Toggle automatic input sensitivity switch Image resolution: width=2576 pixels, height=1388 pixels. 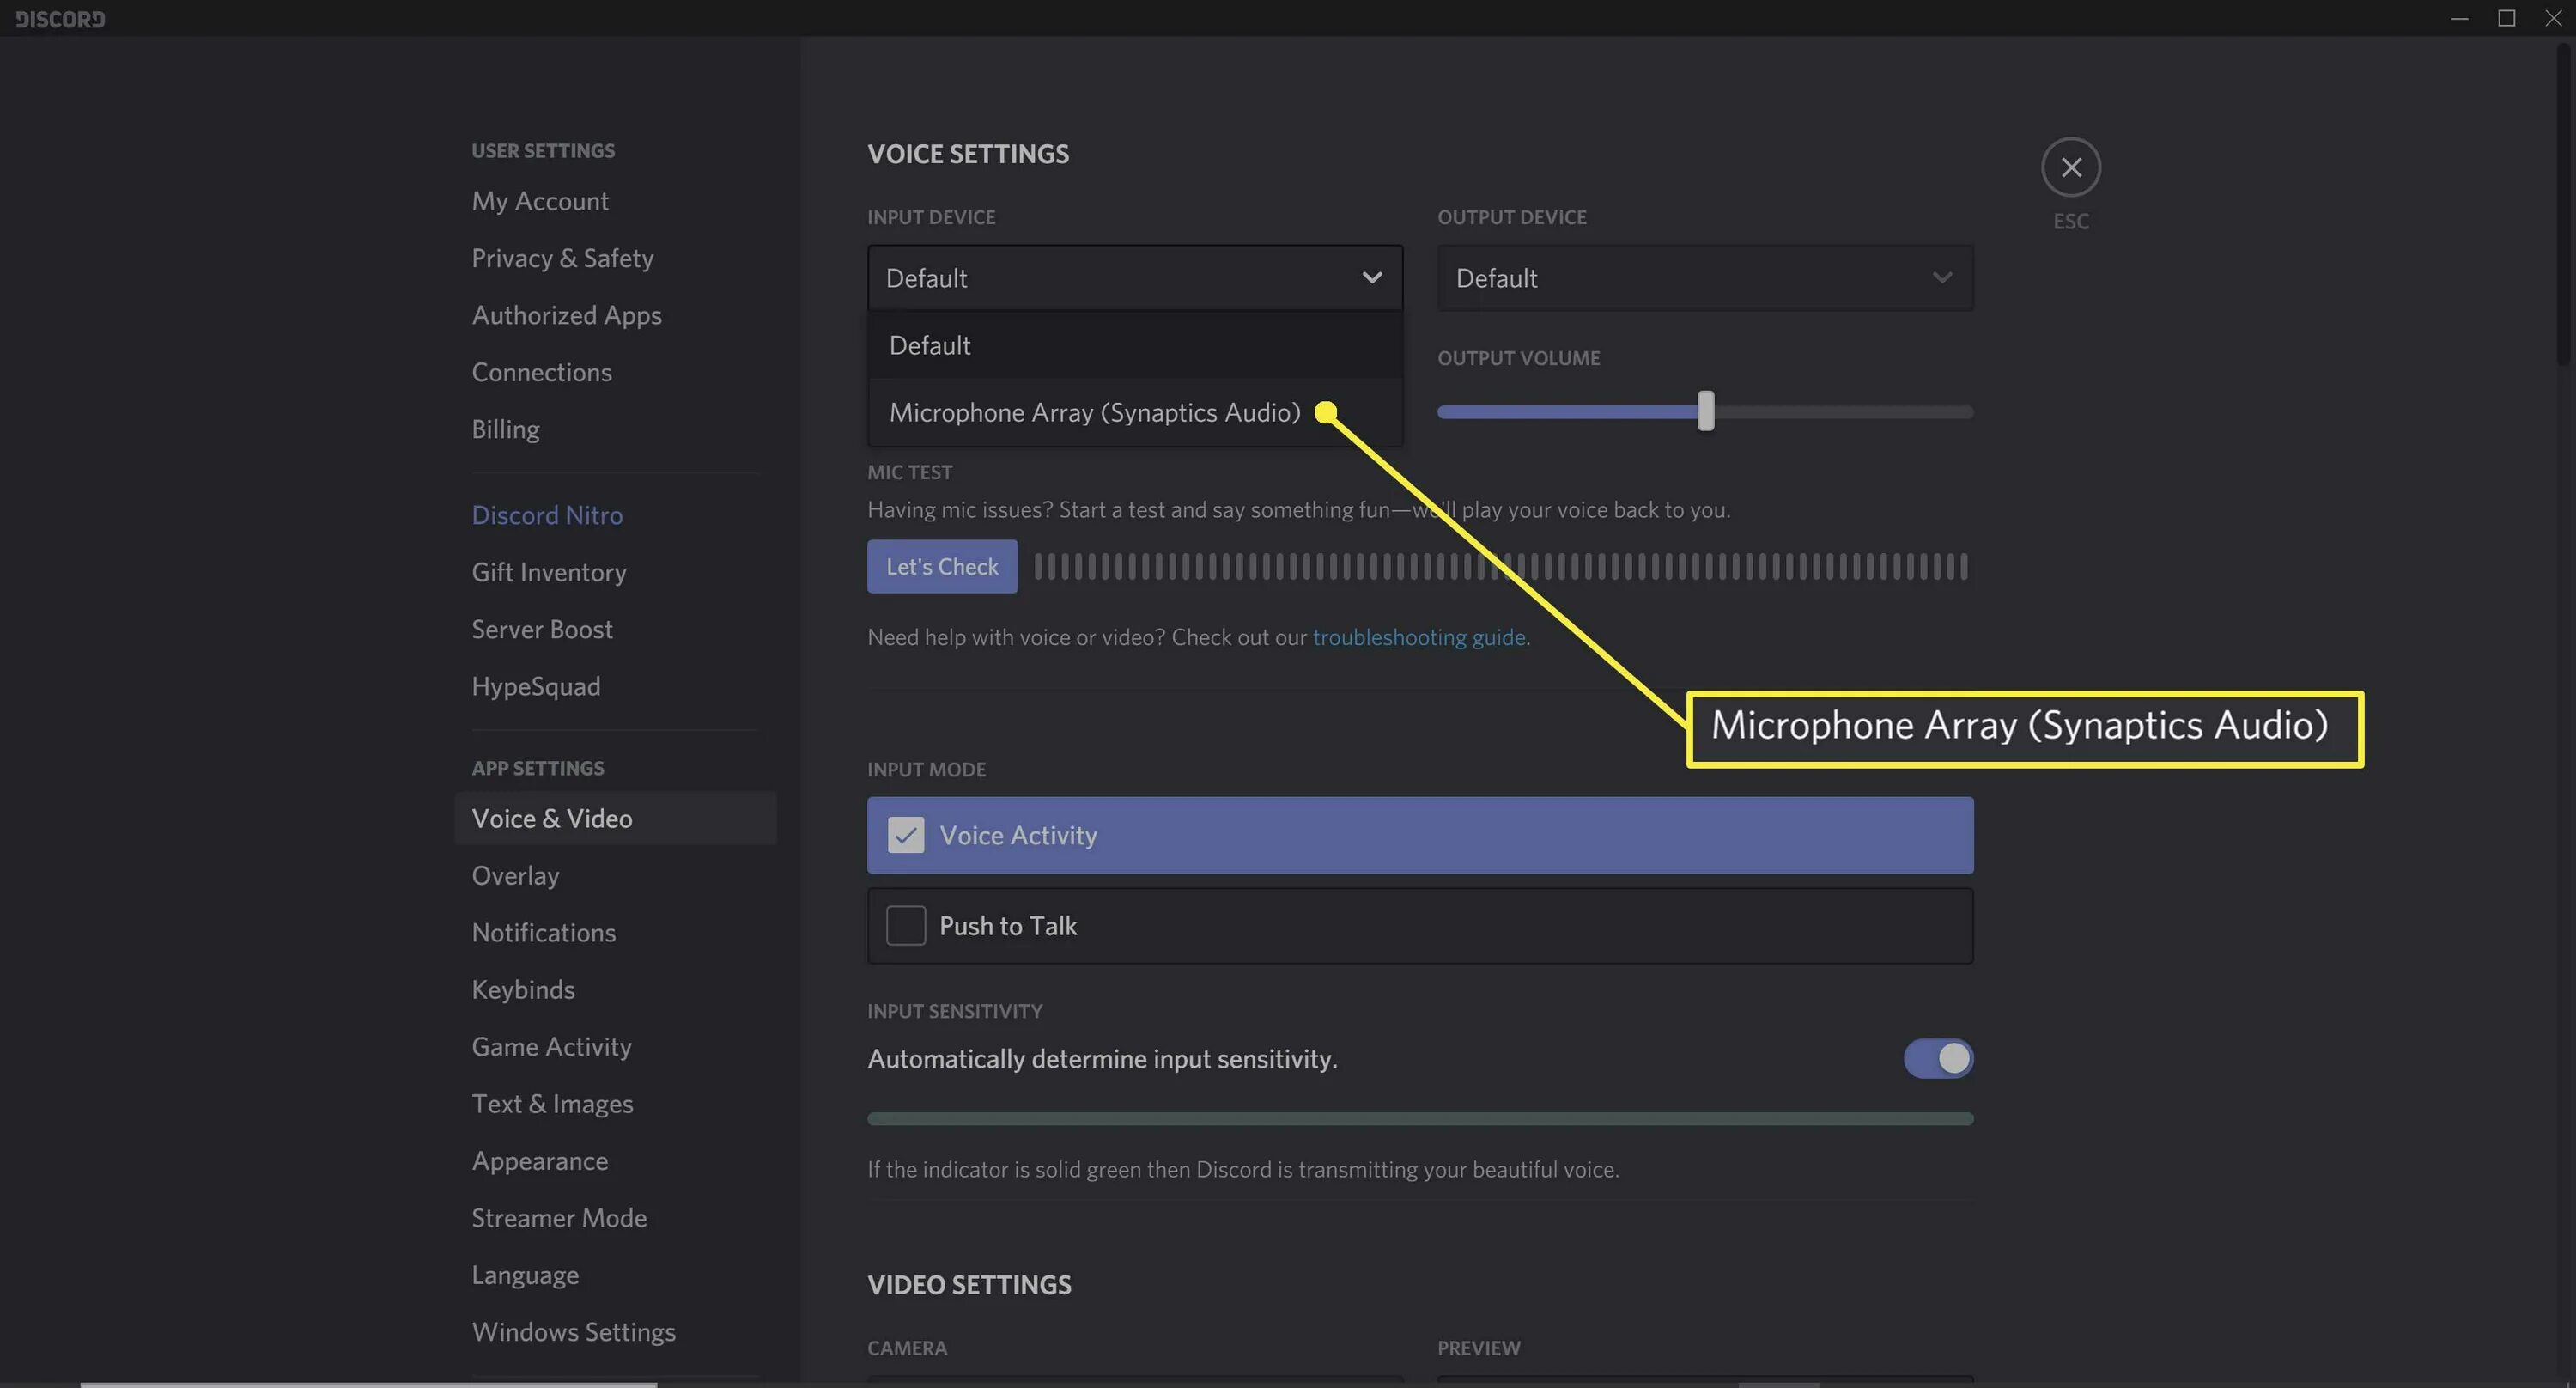(x=1937, y=1058)
